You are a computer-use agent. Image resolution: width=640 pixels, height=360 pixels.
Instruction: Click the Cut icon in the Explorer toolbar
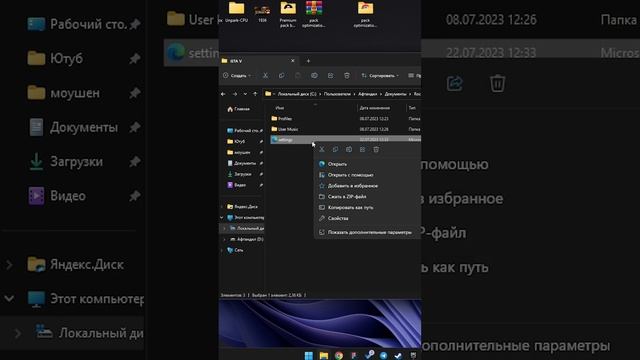pos(265,76)
